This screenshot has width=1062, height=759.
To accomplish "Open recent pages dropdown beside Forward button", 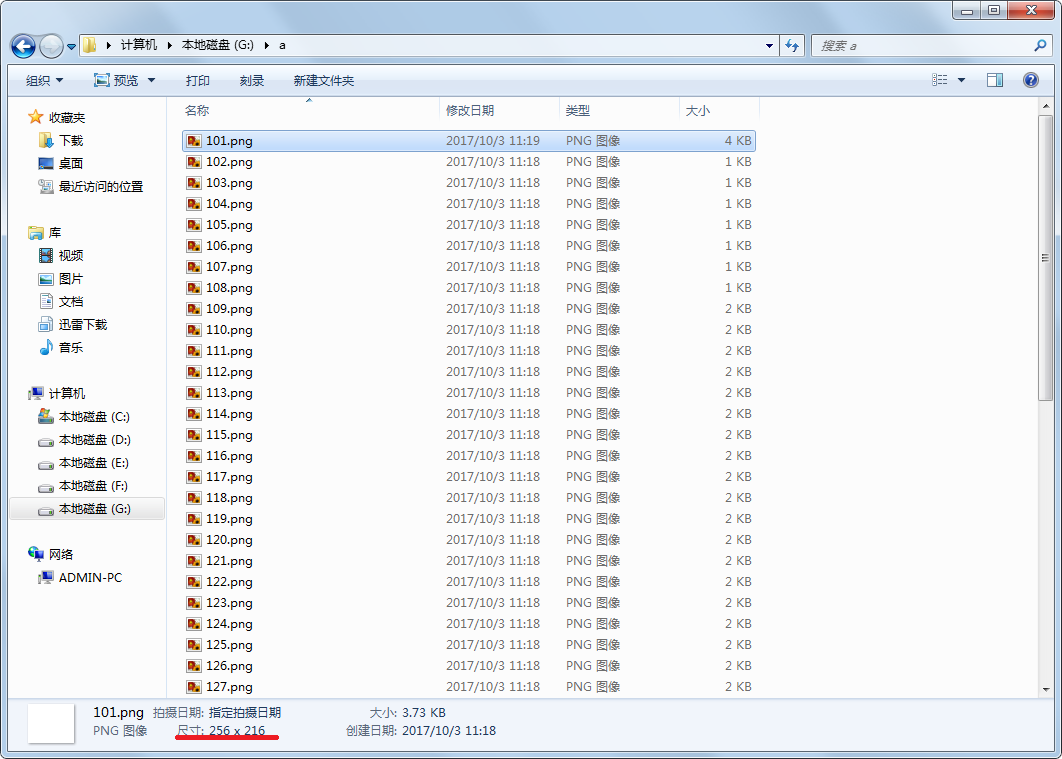I will (71, 47).
